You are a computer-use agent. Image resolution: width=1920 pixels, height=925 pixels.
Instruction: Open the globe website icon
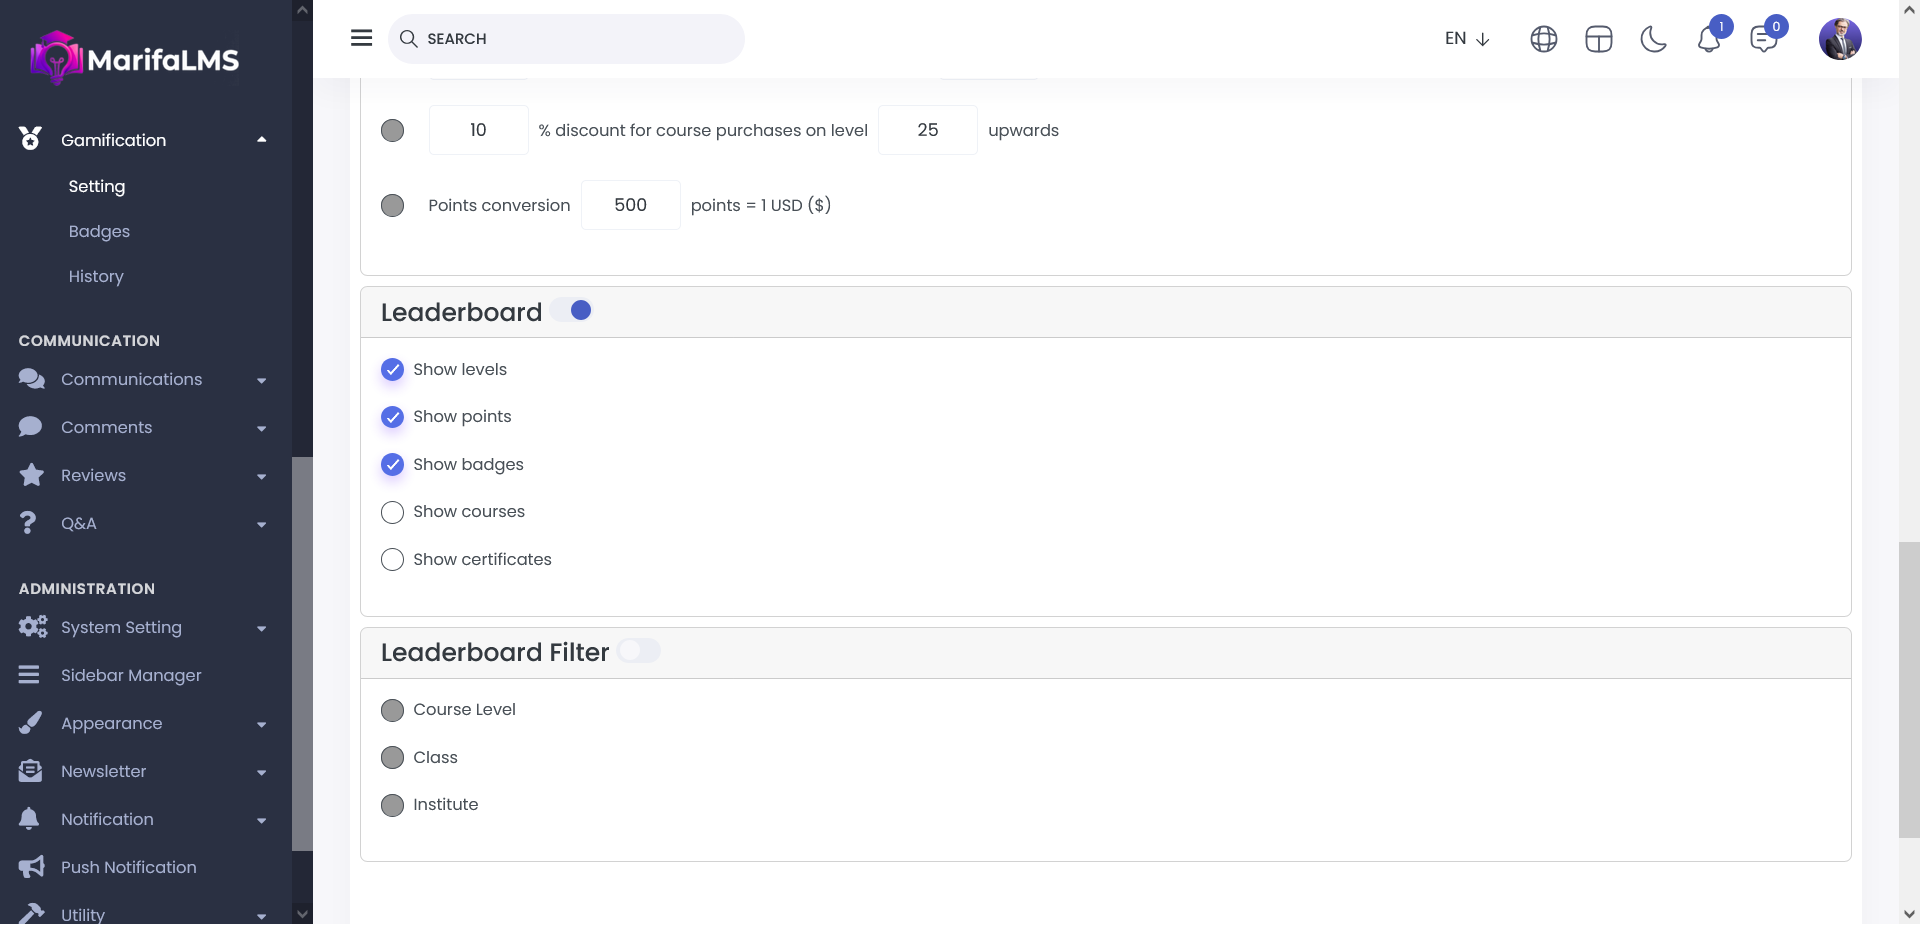tap(1543, 39)
